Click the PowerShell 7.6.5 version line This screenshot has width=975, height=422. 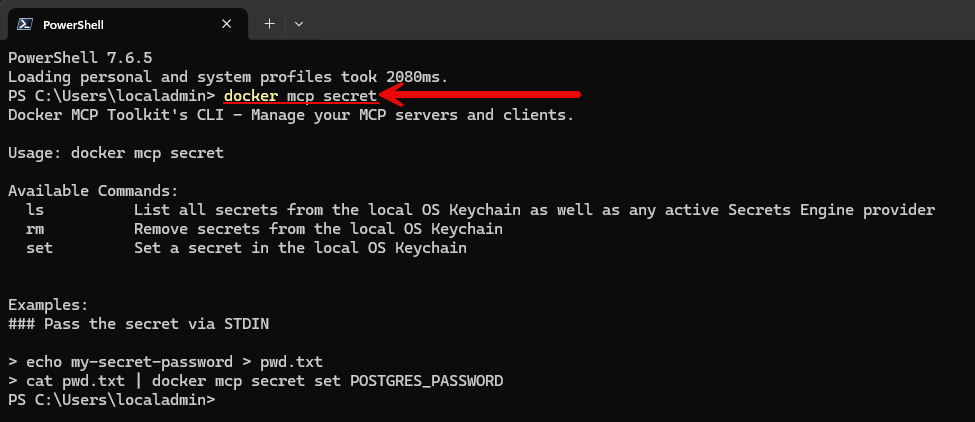click(x=80, y=58)
